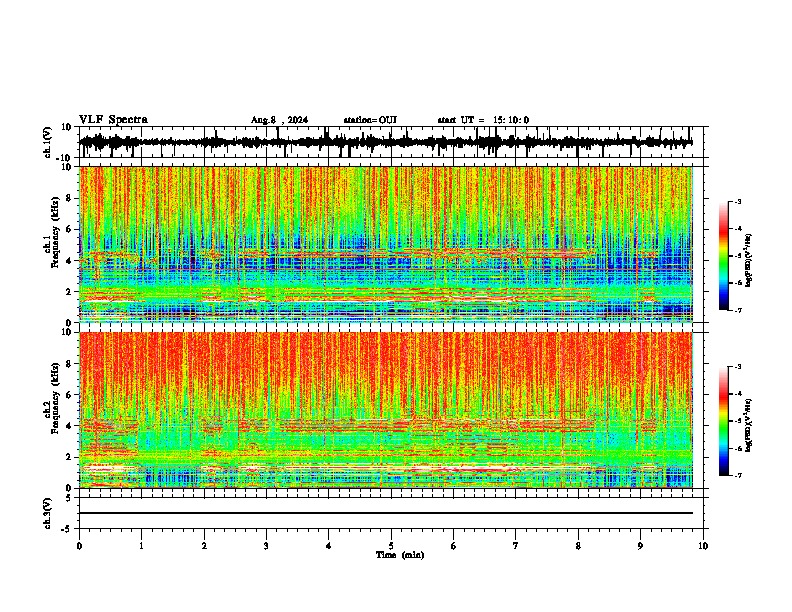Viewport: 792px width, 612px height.
Task: Click the flat ch.3 voltage line
Action: 386,513
